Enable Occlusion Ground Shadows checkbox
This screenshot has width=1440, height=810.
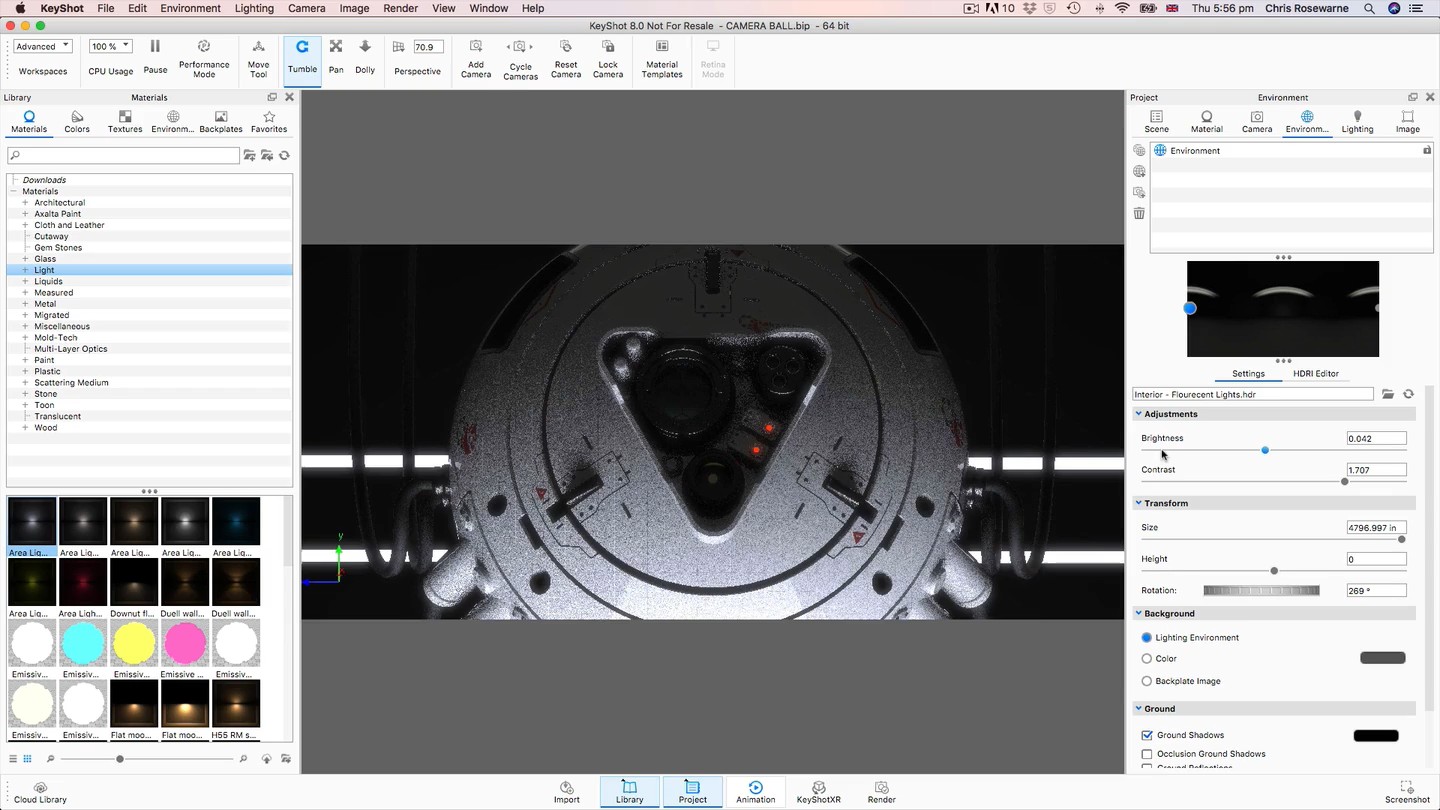1147,754
